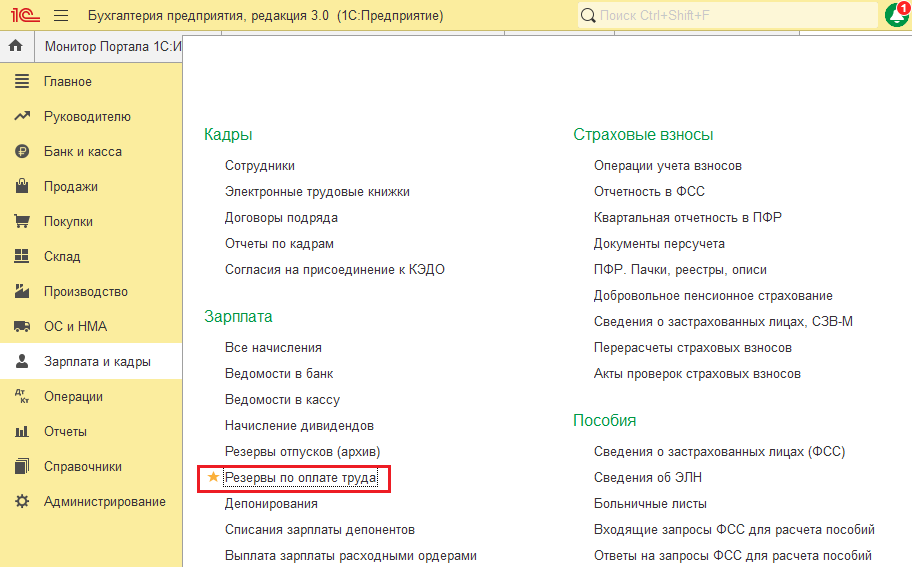This screenshot has height=567, width=912.
Task: Open Резервы отпусков (архив)
Action: [x=302, y=452]
